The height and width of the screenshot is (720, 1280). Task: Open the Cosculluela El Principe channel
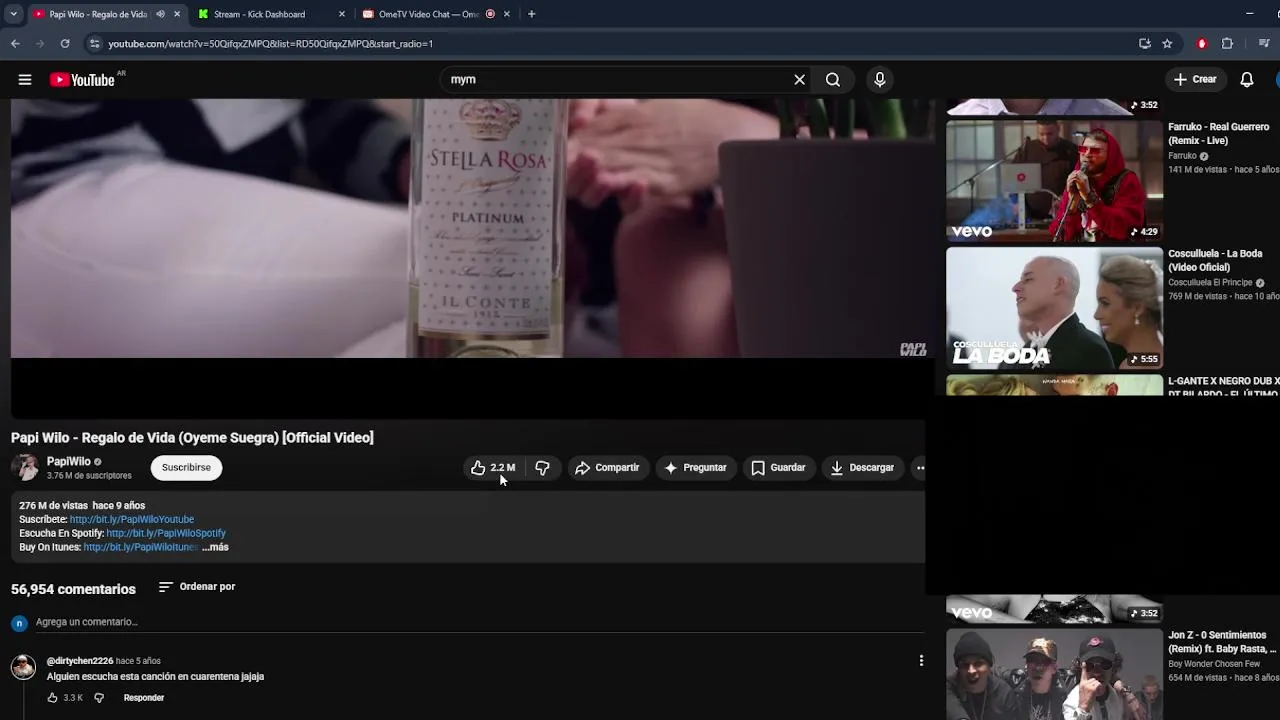click(1210, 283)
